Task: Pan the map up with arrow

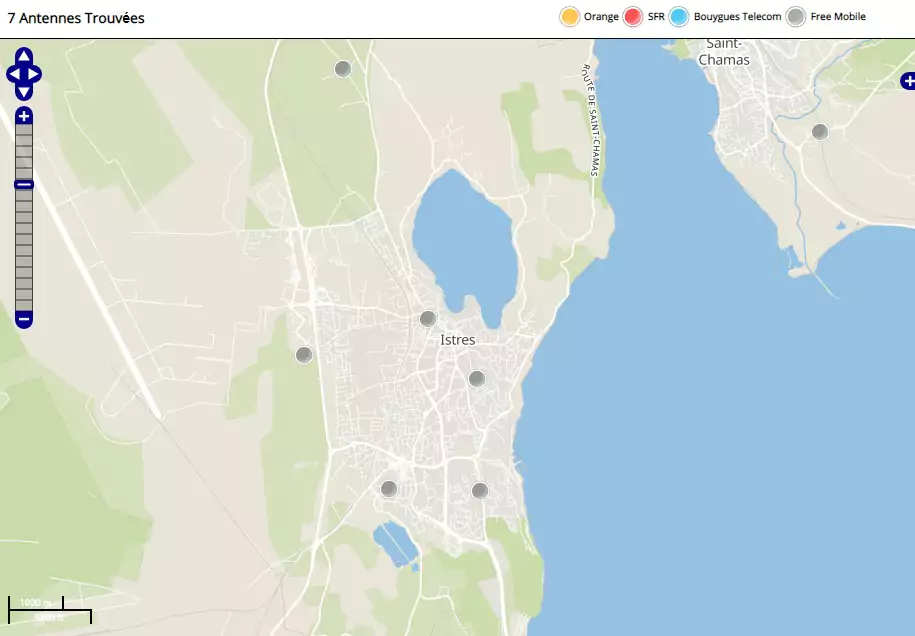Action: pos(24,56)
